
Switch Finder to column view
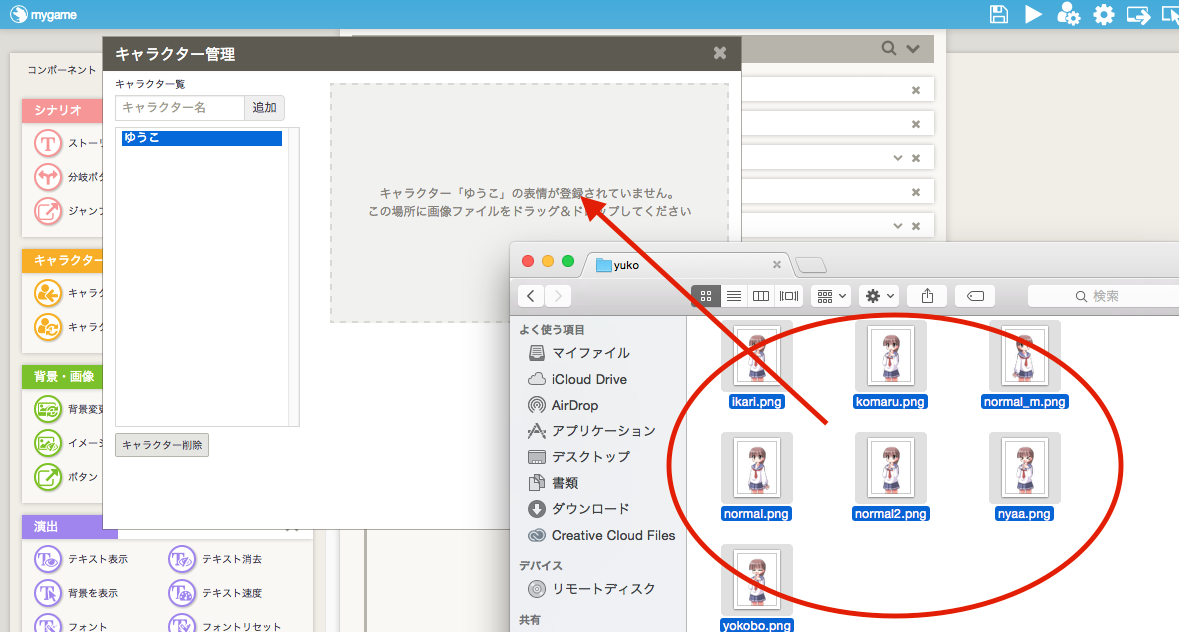point(761,296)
